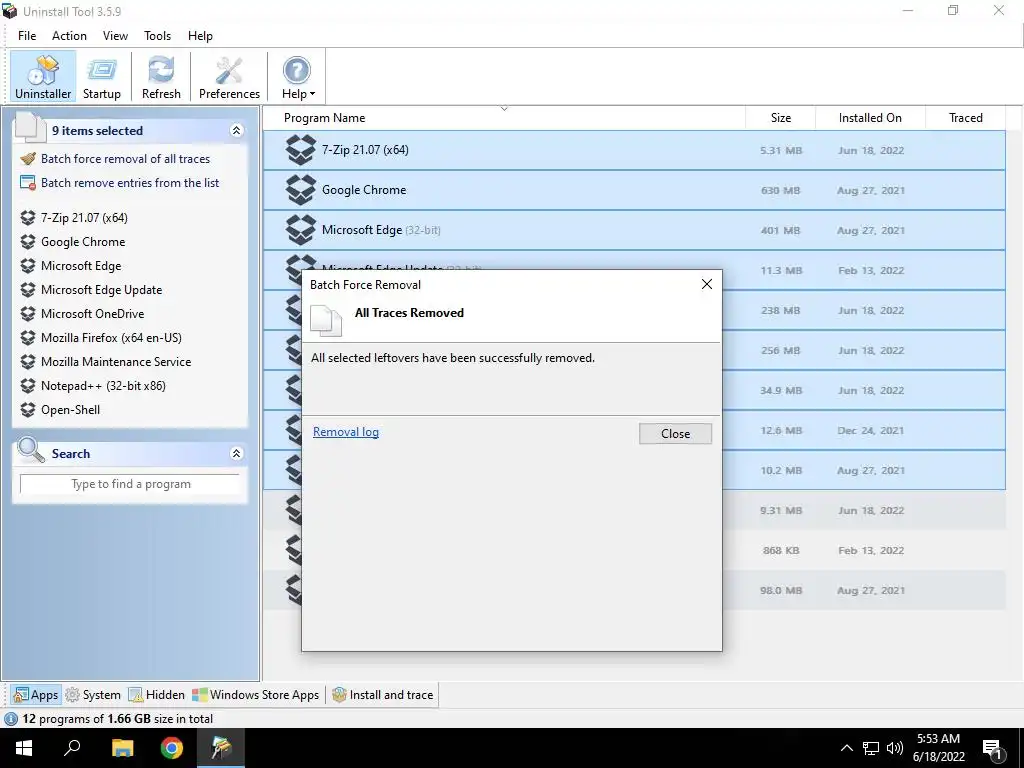Open the Help toolbar dropdown
The width and height of the screenshot is (1024, 768).
click(x=298, y=77)
